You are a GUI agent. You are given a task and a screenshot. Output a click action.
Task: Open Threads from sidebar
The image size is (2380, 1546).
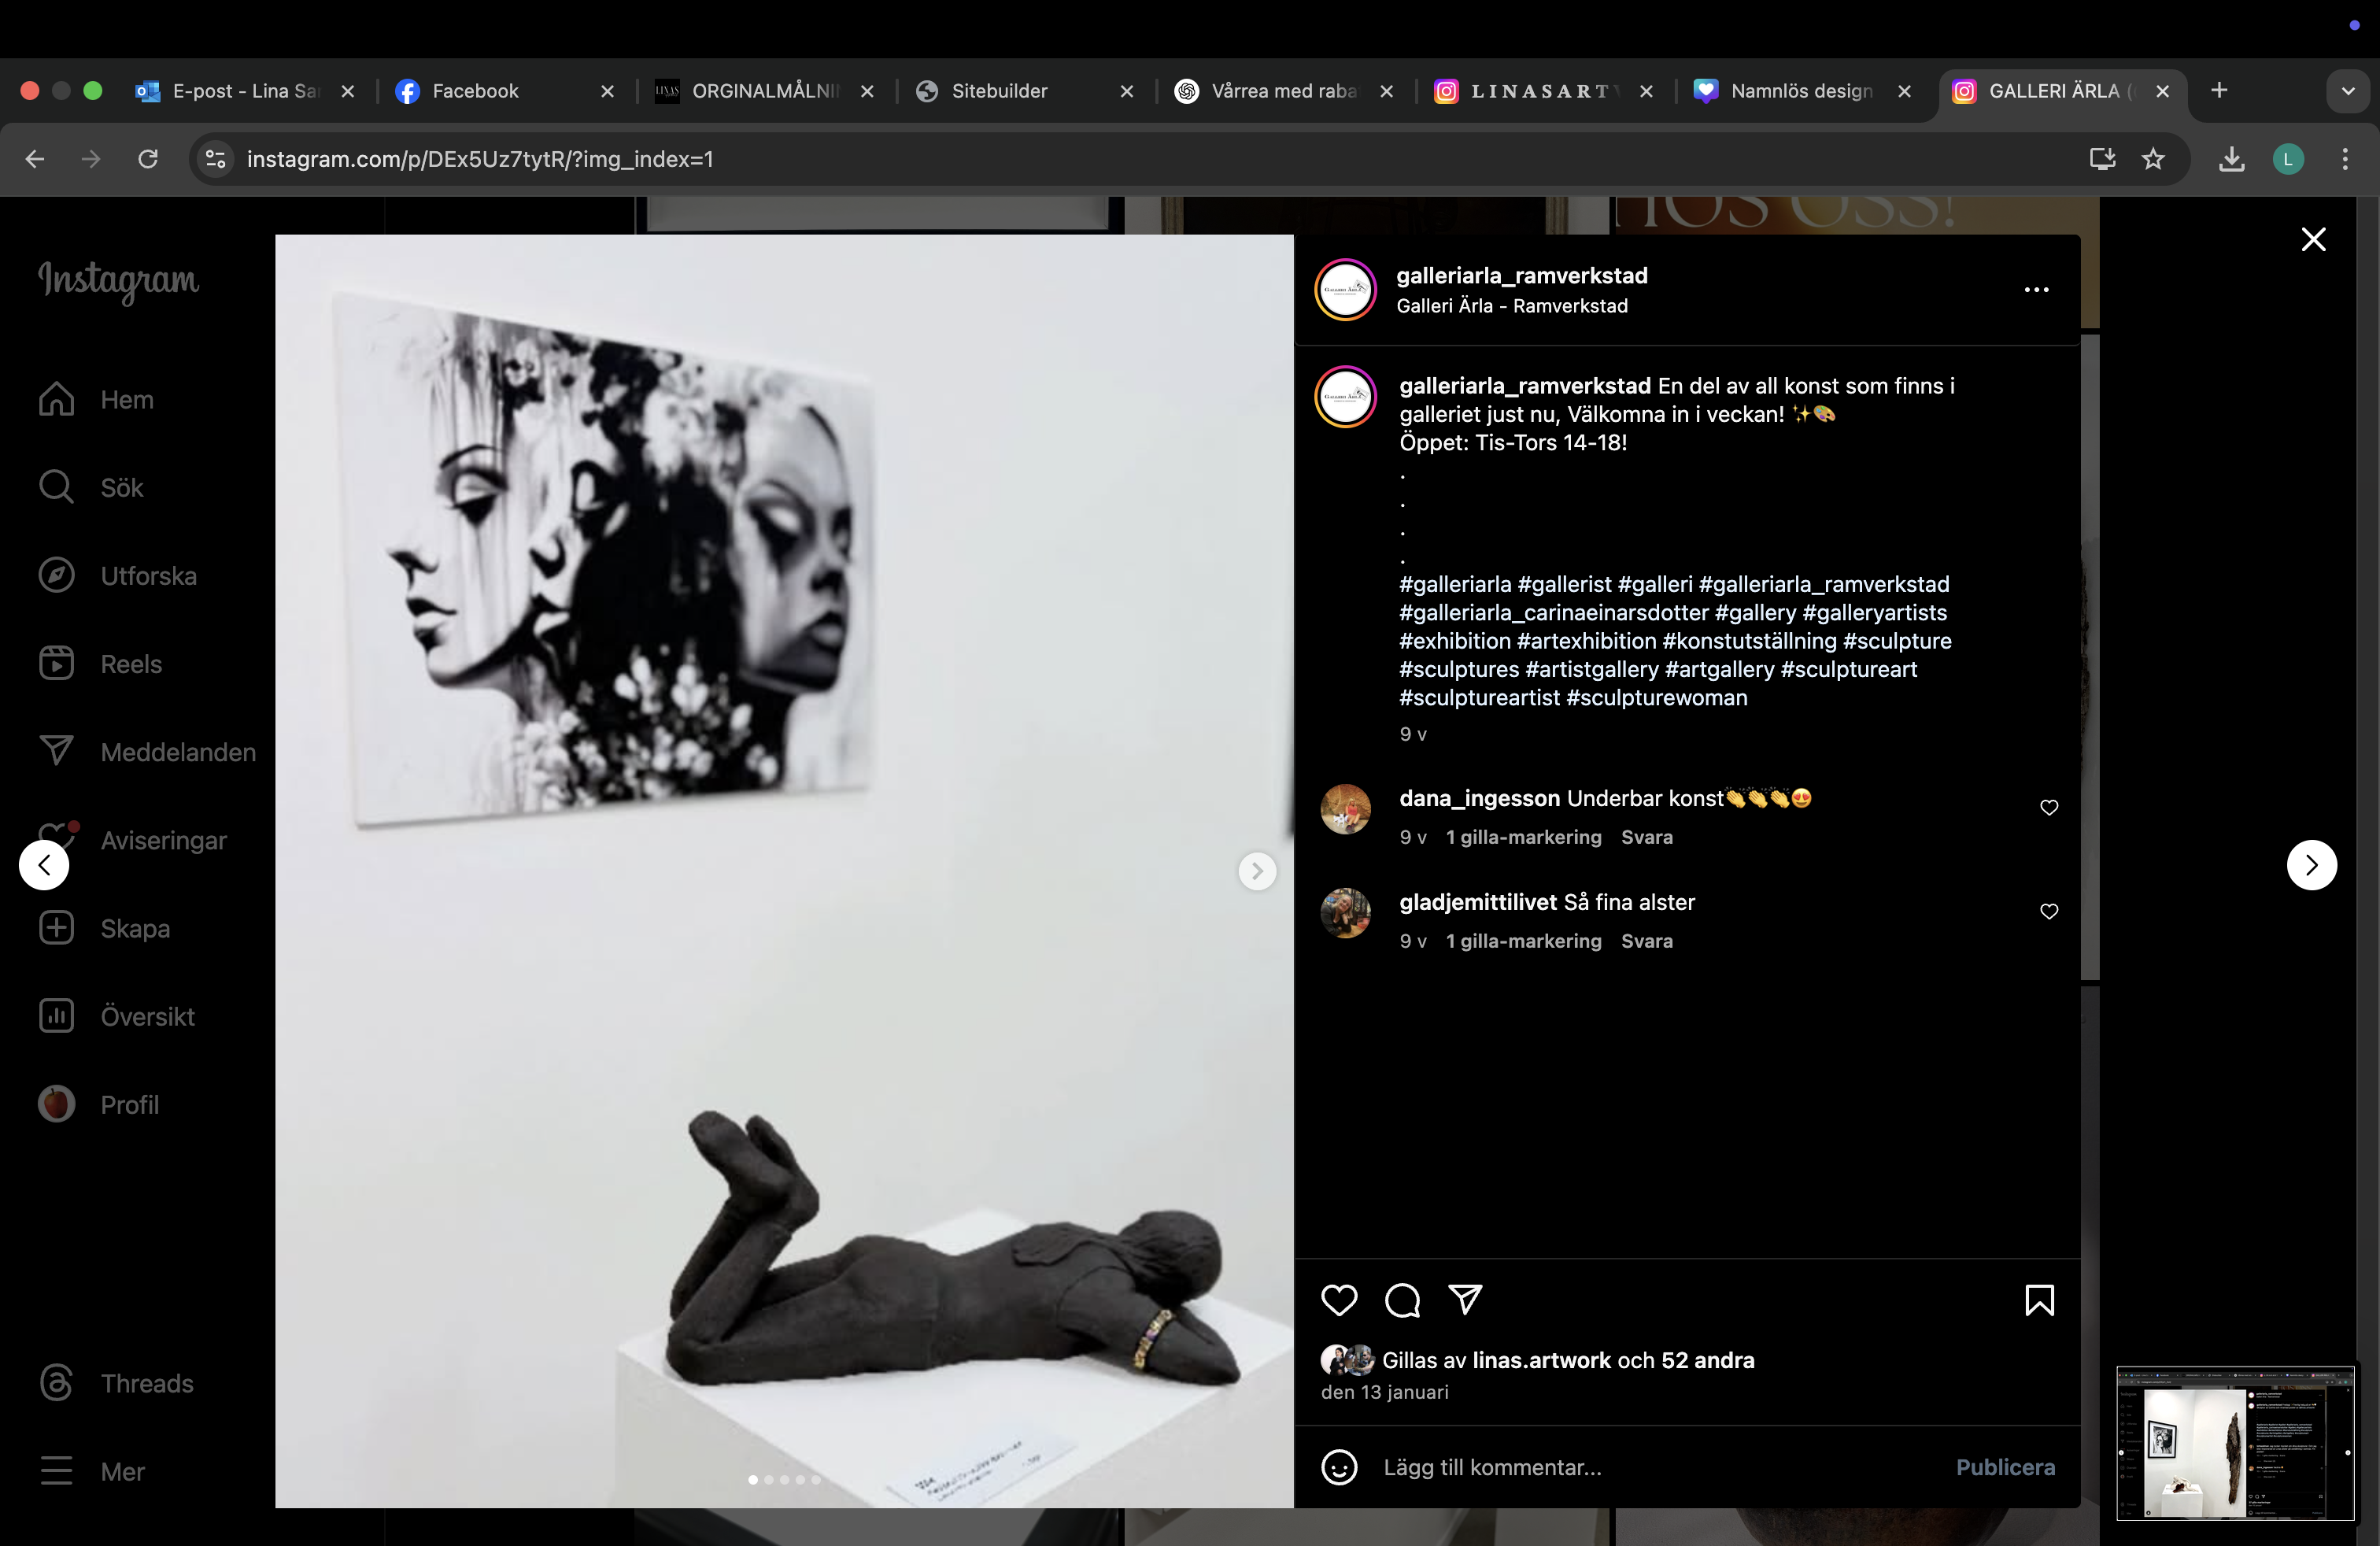click(117, 1383)
